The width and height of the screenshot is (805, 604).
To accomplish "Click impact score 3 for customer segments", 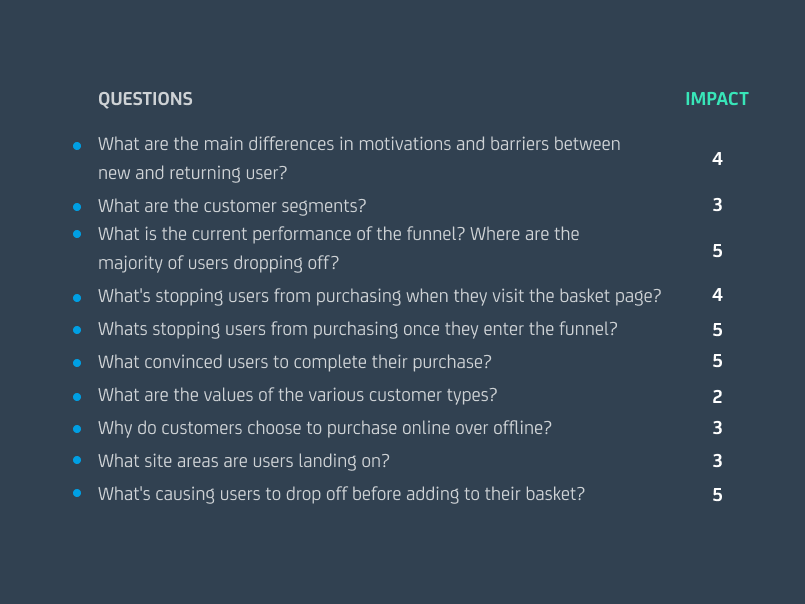I will tap(717, 206).
